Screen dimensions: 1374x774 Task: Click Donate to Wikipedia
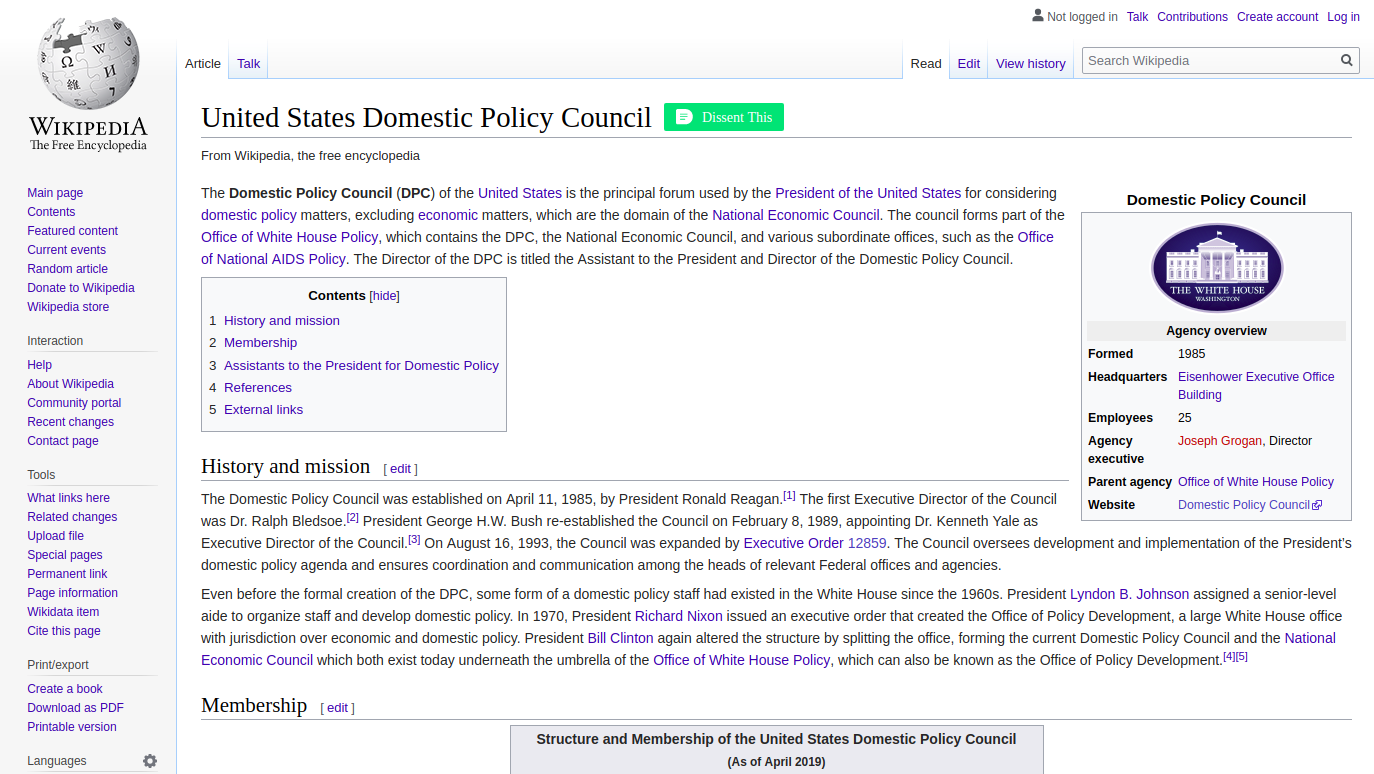click(x=80, y=288)
